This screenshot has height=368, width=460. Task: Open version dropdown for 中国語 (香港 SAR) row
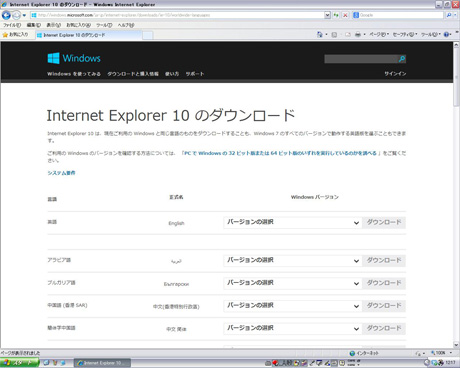293,306
